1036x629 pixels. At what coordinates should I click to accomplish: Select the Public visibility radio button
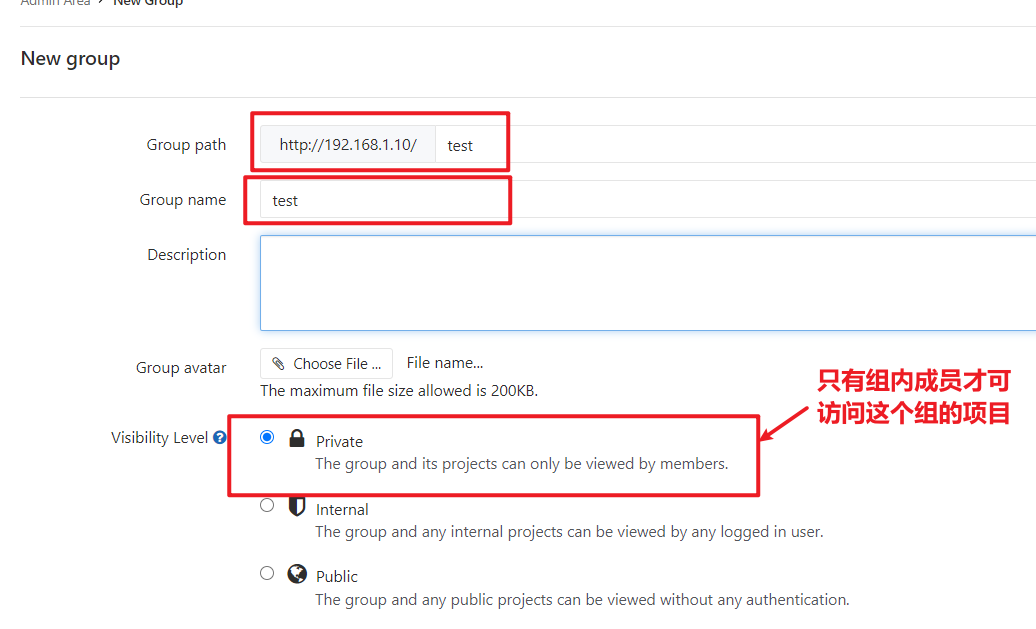coord(267,573)
